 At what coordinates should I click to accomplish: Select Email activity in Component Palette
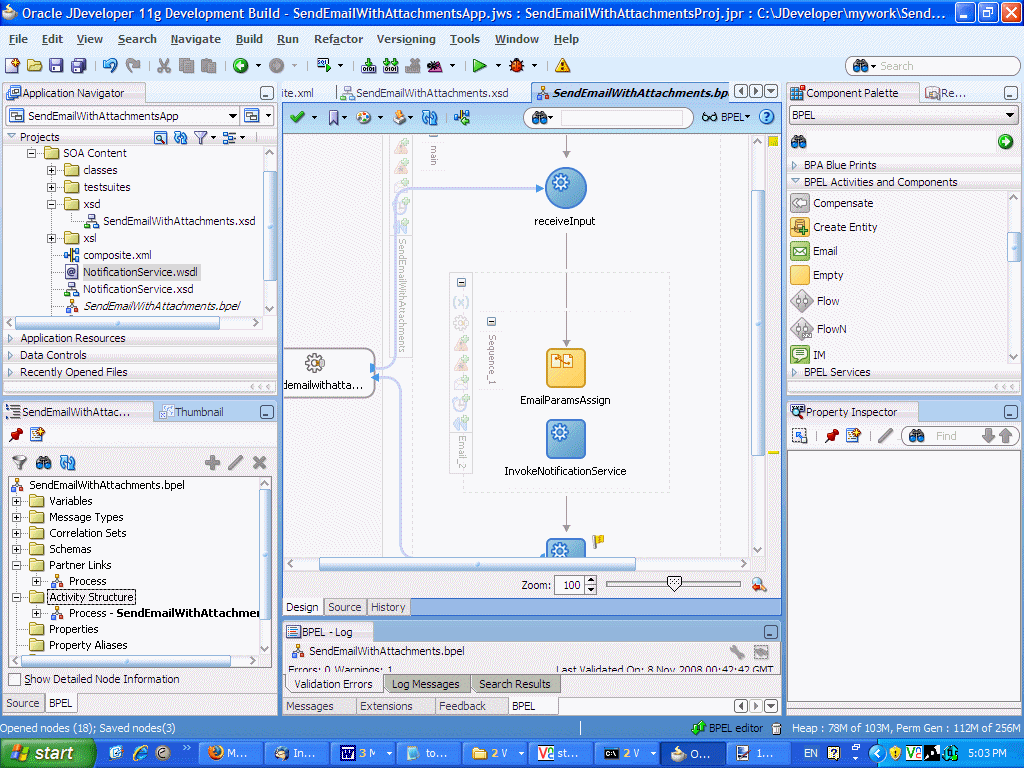point(824,251)
